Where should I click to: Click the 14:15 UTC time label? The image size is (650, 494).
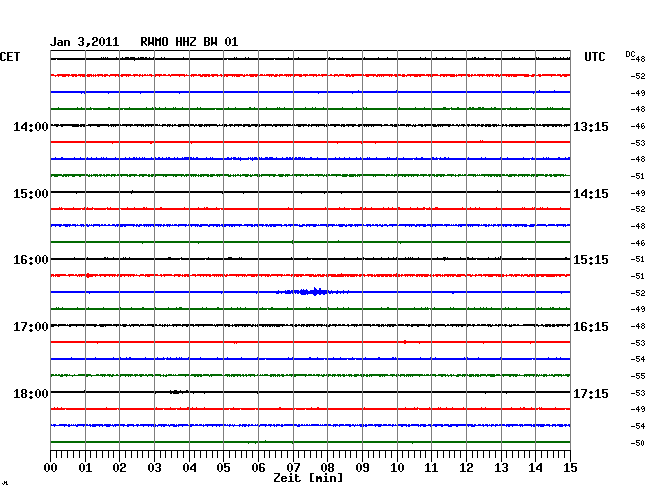click(591, 194)
